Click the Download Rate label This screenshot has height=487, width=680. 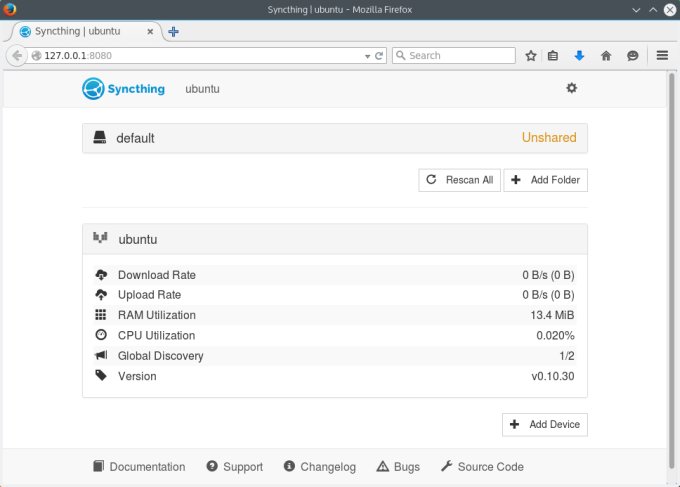pos(157,275)
